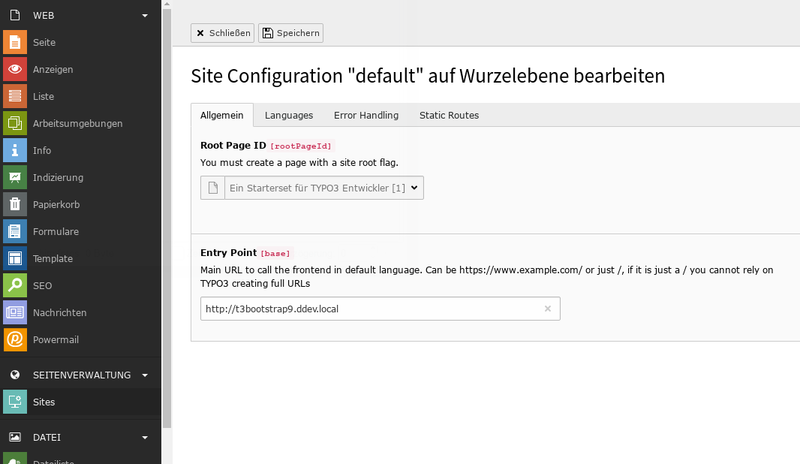The width and height of the screenshot is (800, 464).
Task: Collapse the WEB module group
Action: pos(145,16)
